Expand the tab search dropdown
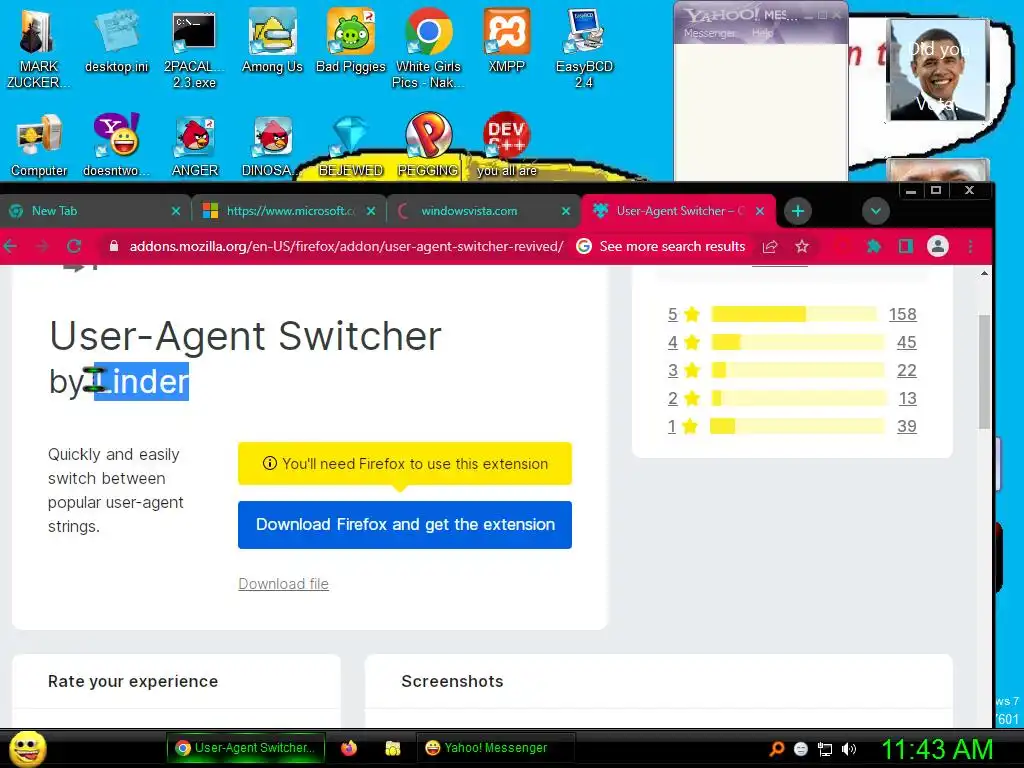1024x768 pixels. tap(875, 211)
